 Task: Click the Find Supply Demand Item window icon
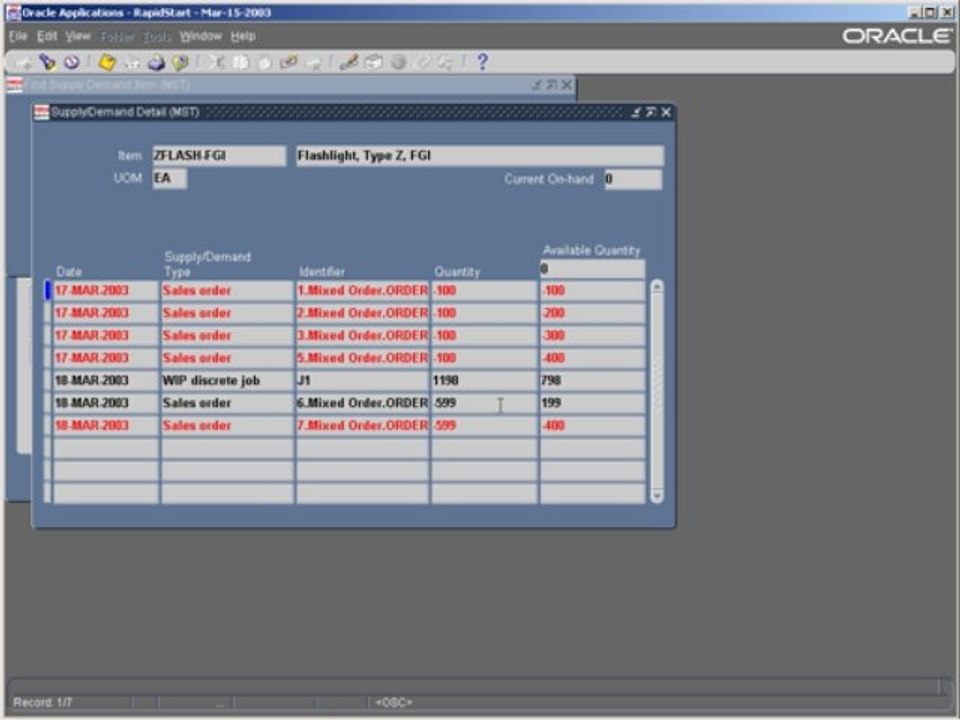pyautogui.click(x=15, y=84)
